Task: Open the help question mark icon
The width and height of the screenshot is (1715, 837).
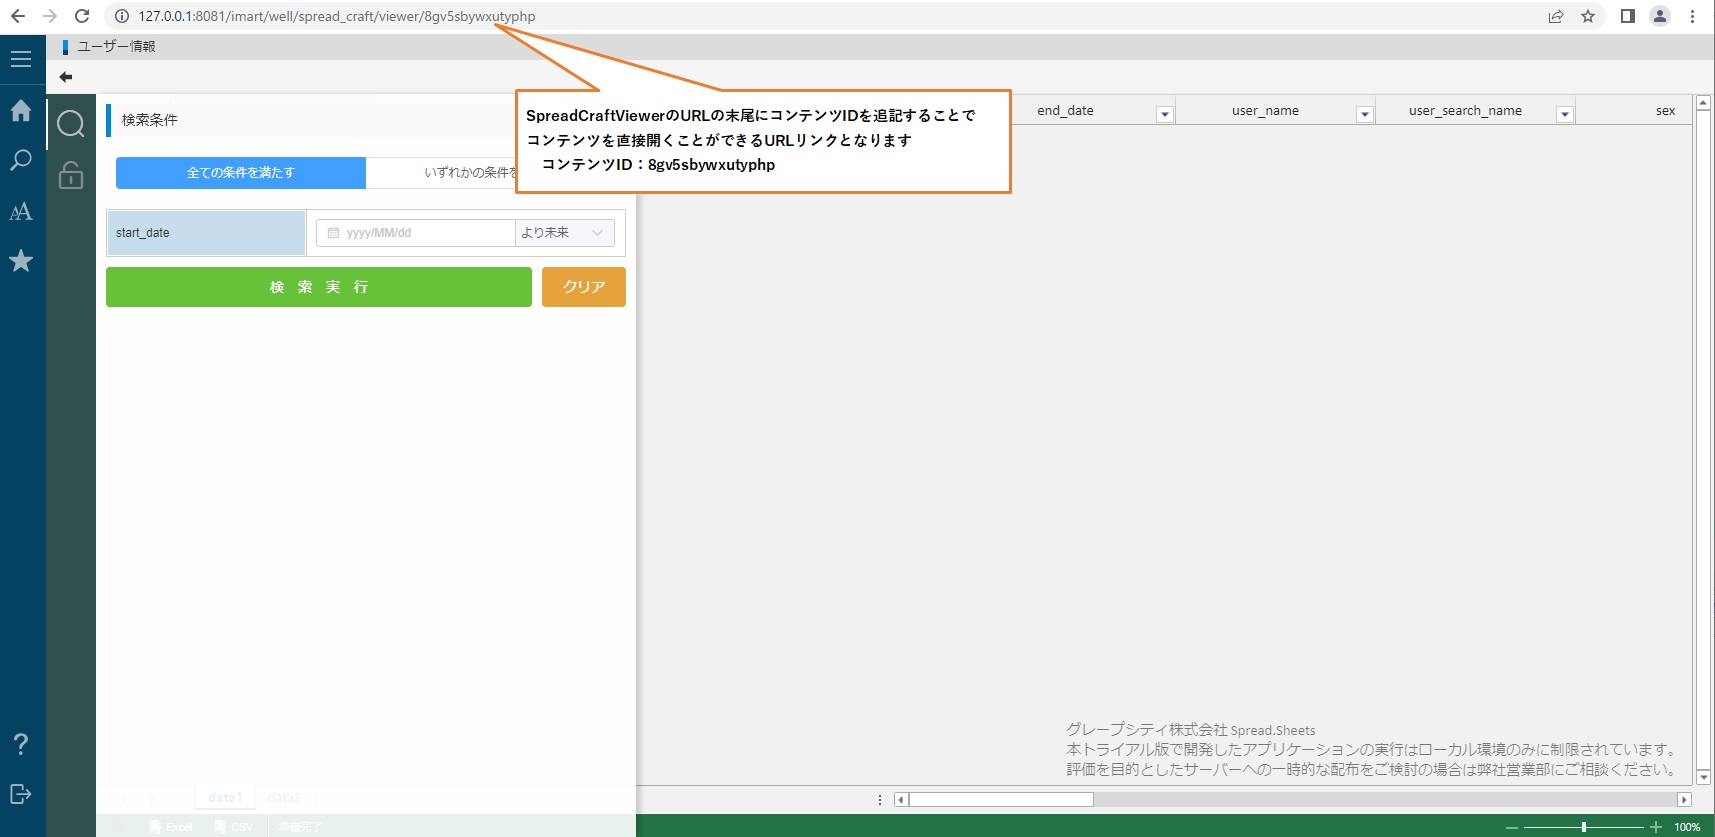Action: click(21, 744)
